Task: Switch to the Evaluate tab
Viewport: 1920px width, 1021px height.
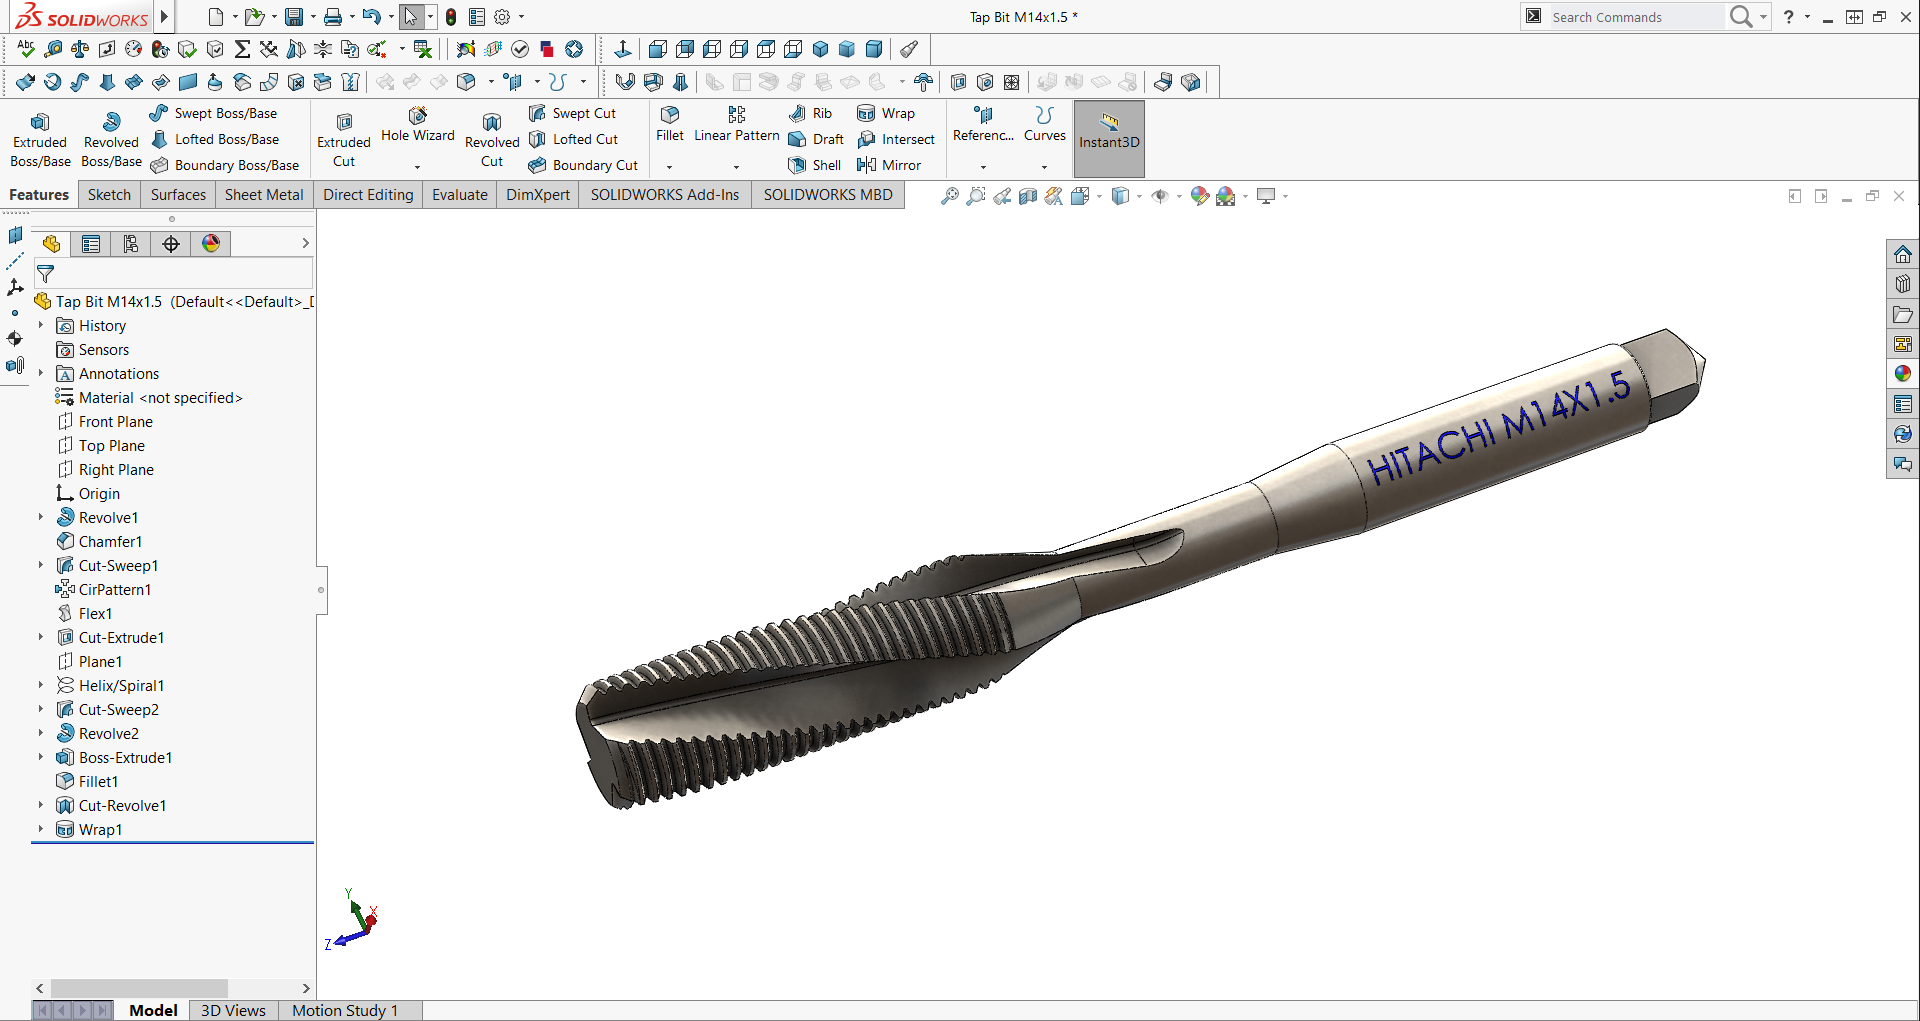Action: (460, 195)
